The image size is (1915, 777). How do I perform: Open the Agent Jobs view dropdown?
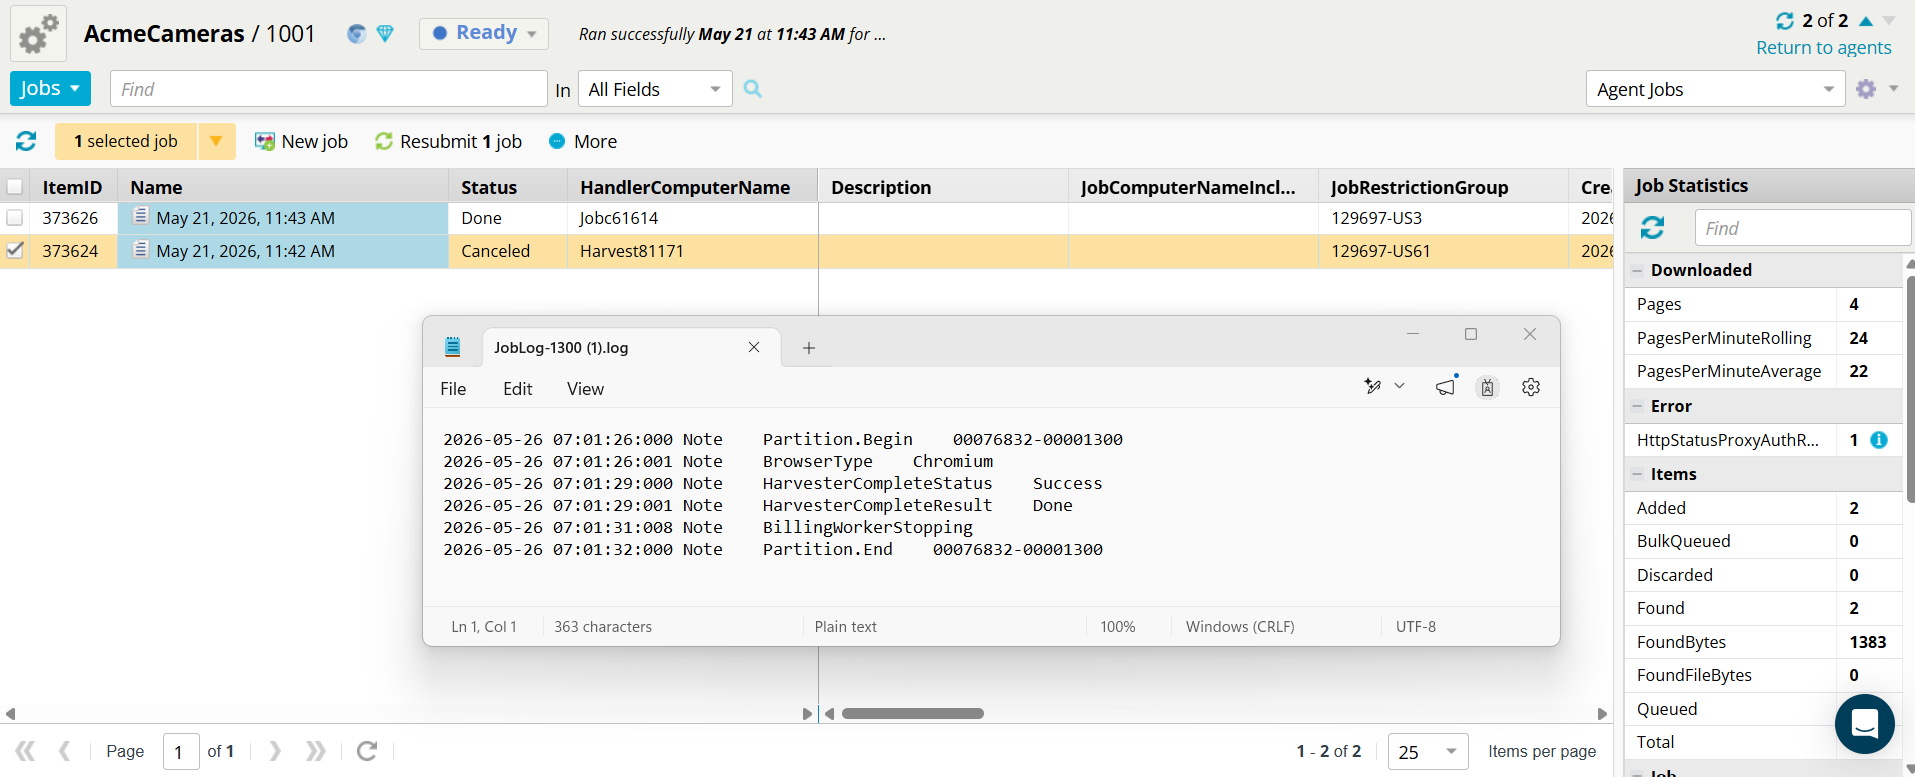[1715, 89]
